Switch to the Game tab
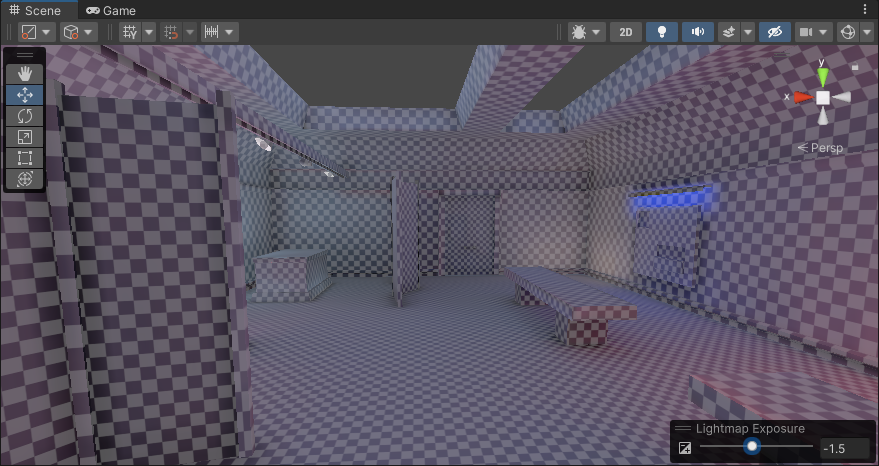Screen dimensions: 879x466 111,10
